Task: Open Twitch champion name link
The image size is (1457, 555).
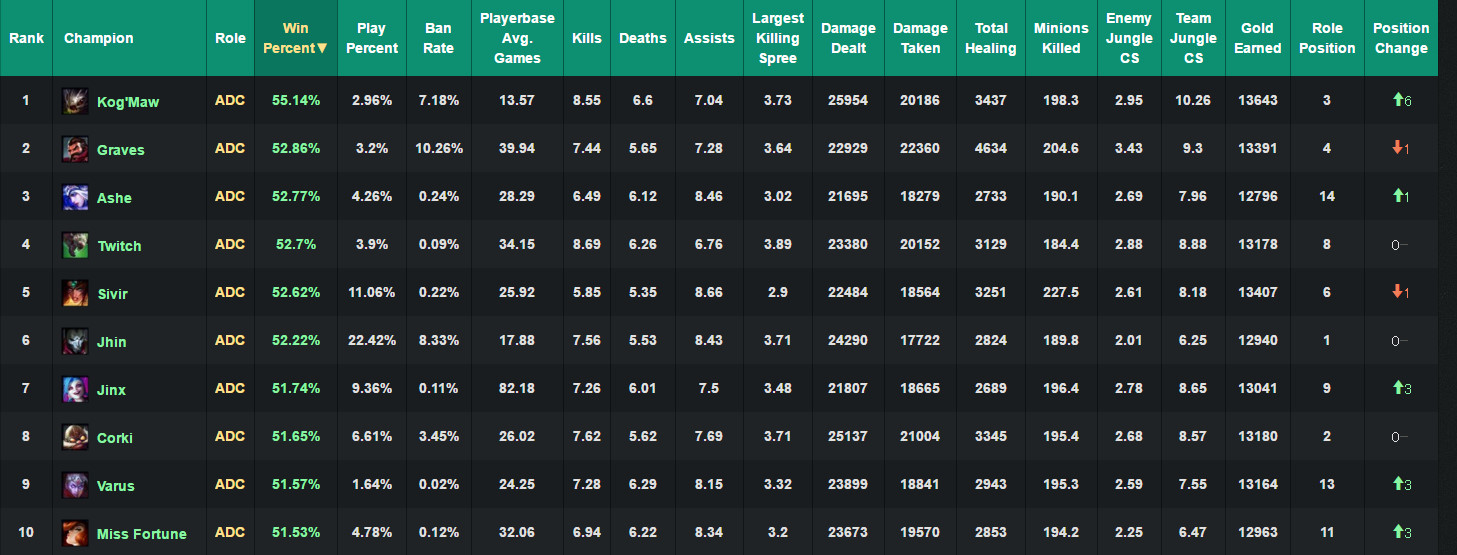Action: point(119,246)
